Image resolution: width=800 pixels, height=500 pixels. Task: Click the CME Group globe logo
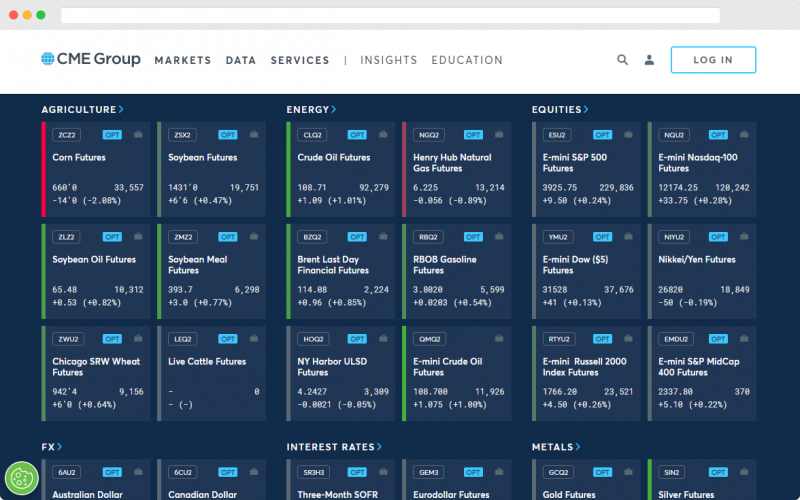[x=47, y=59]
